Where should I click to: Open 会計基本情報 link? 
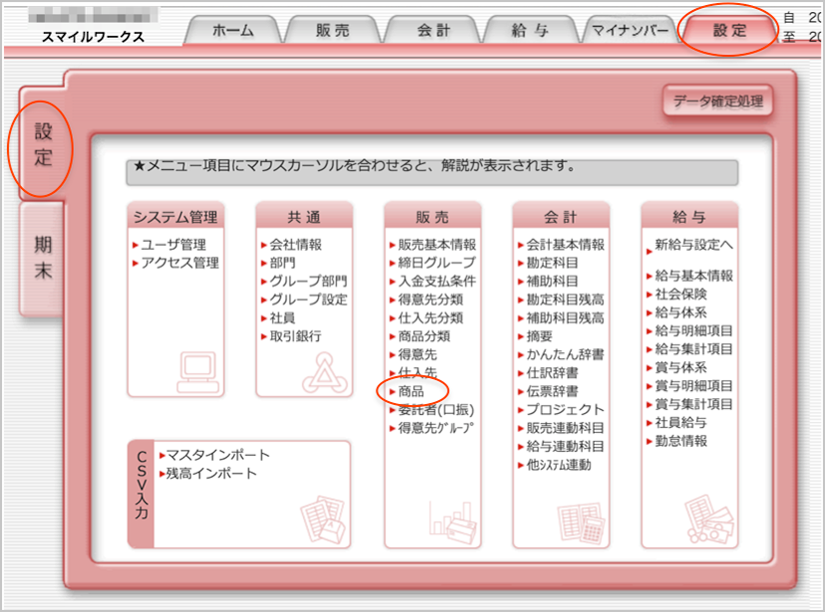point(566,245)
